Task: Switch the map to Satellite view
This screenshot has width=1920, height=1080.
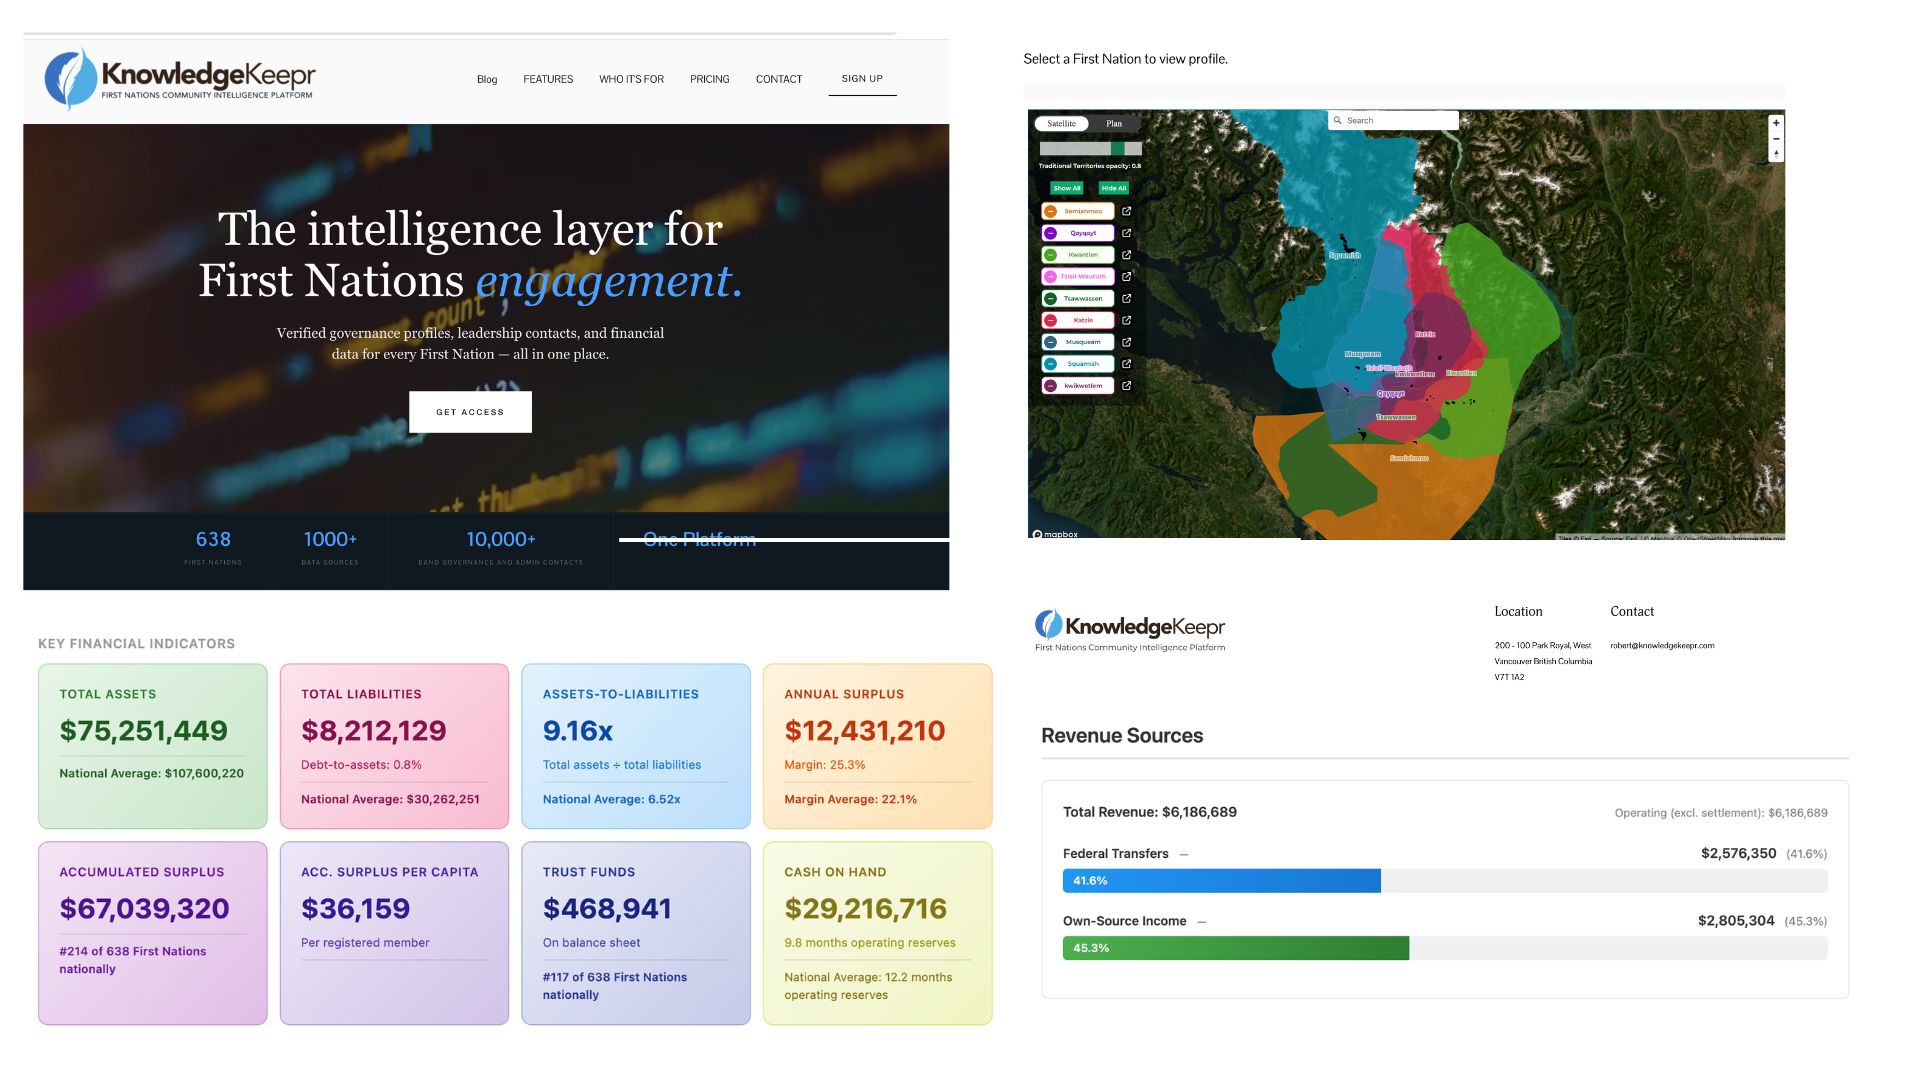Action: click(x=1062, y=124)
